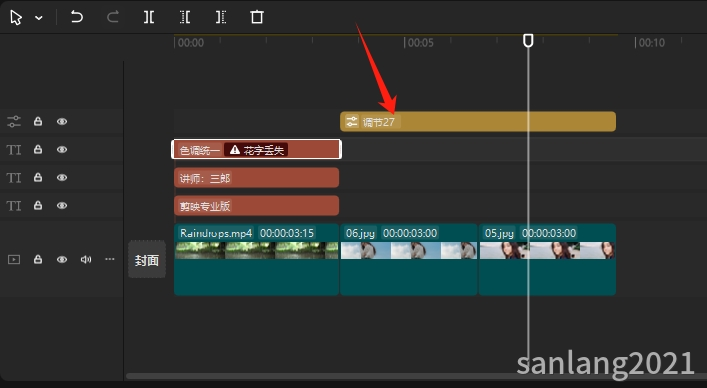Image resolution: width=707 pixels, height=388 pixels.
Task: Lock the 讲师：三郎 text track
Action: tap(38, 177)
